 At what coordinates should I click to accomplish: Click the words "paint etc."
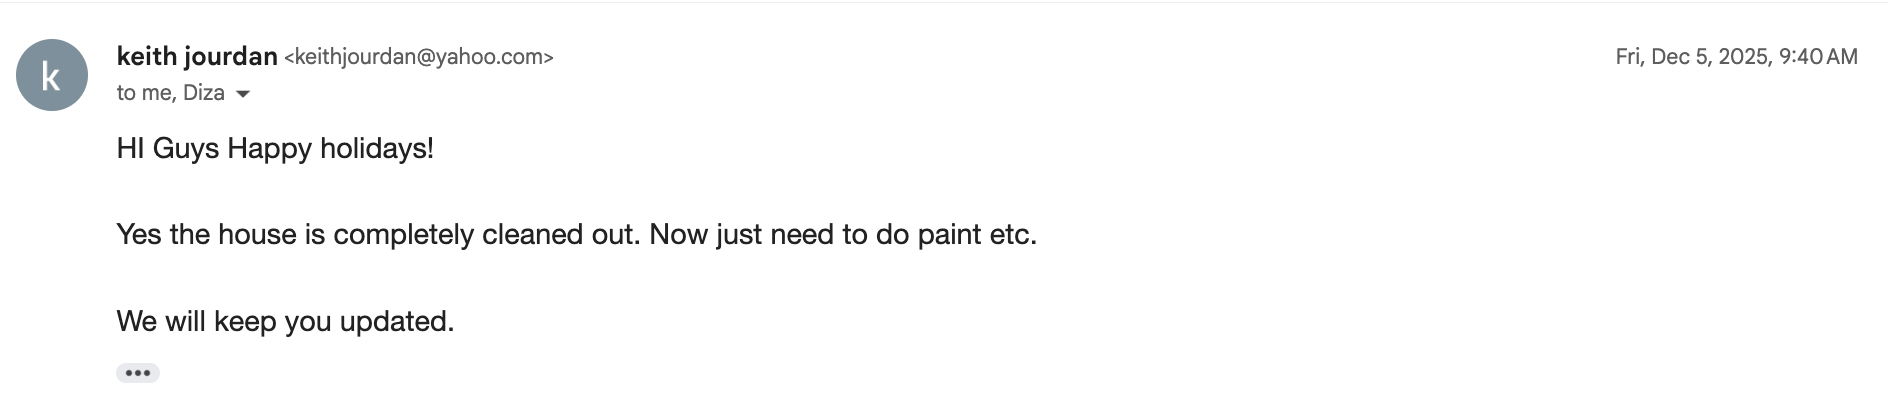977,235
